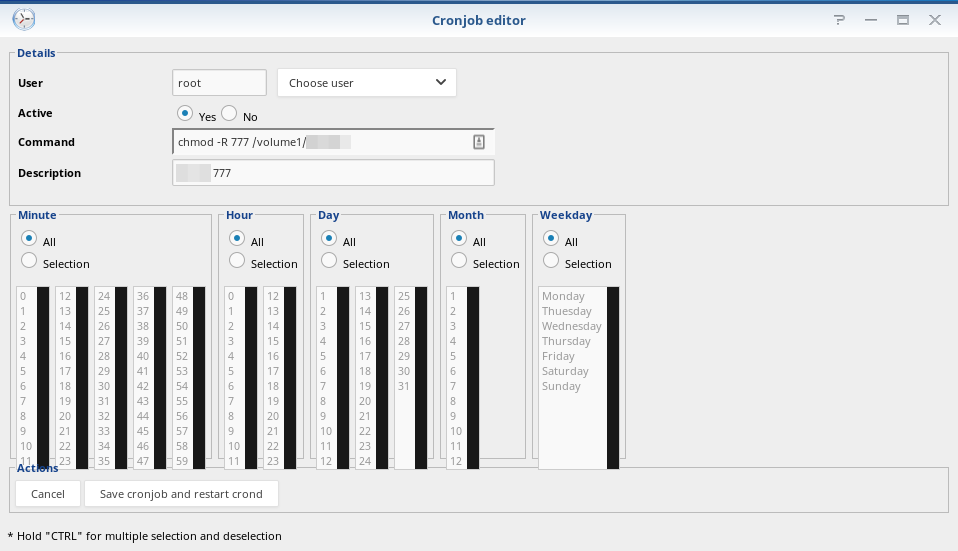
Task: Set Active to No
Action: [229, 113]
